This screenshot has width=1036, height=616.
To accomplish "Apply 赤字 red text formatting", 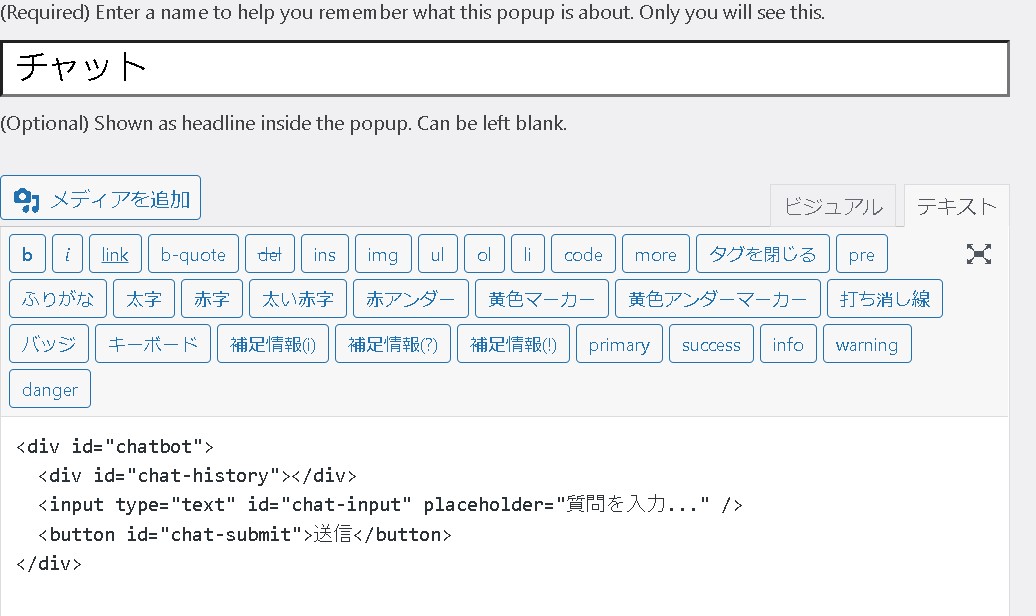I will pyautogui.click(x=211, y=298).
